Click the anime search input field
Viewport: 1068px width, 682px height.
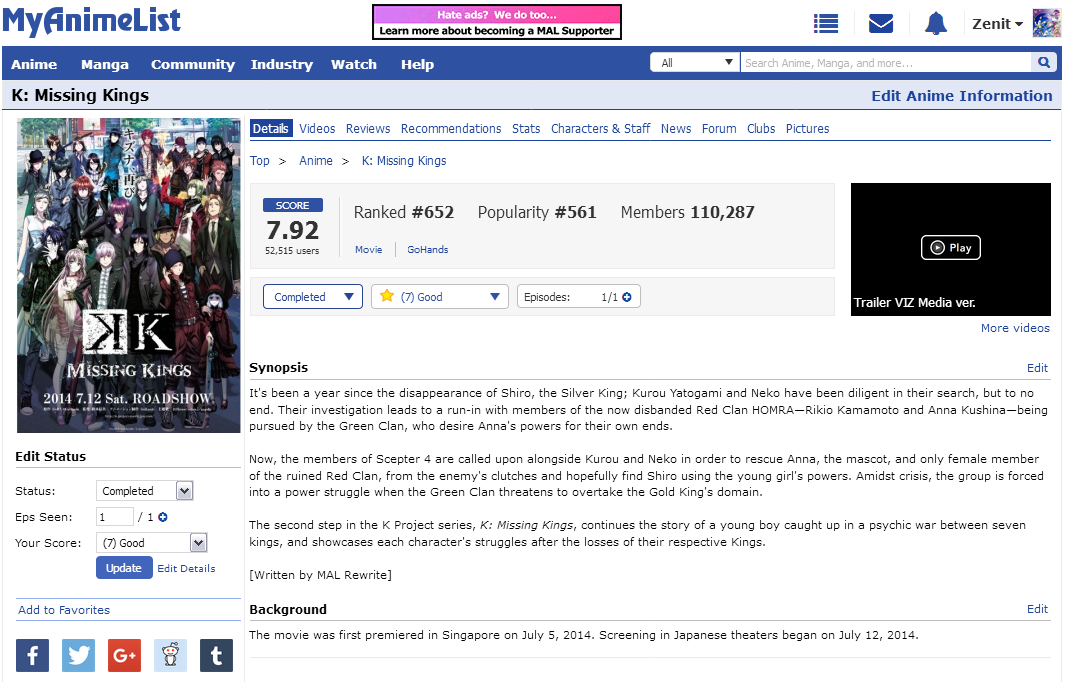click(x=885, y=63)
